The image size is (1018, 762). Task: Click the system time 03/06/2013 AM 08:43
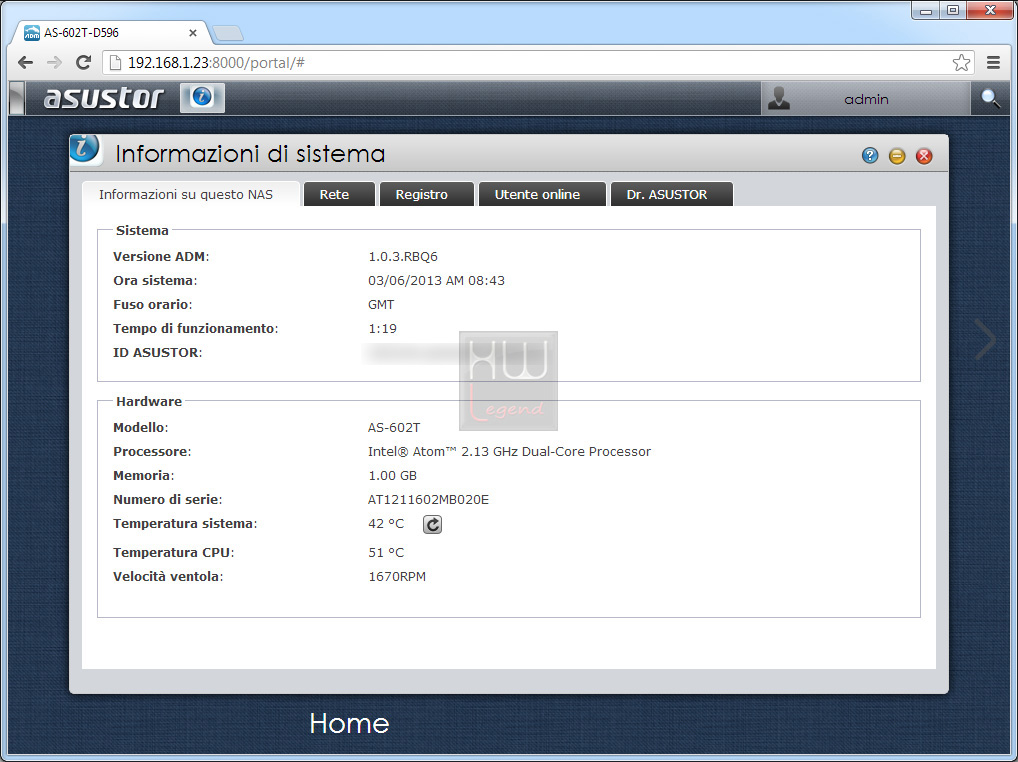click(x=436, y=280)
